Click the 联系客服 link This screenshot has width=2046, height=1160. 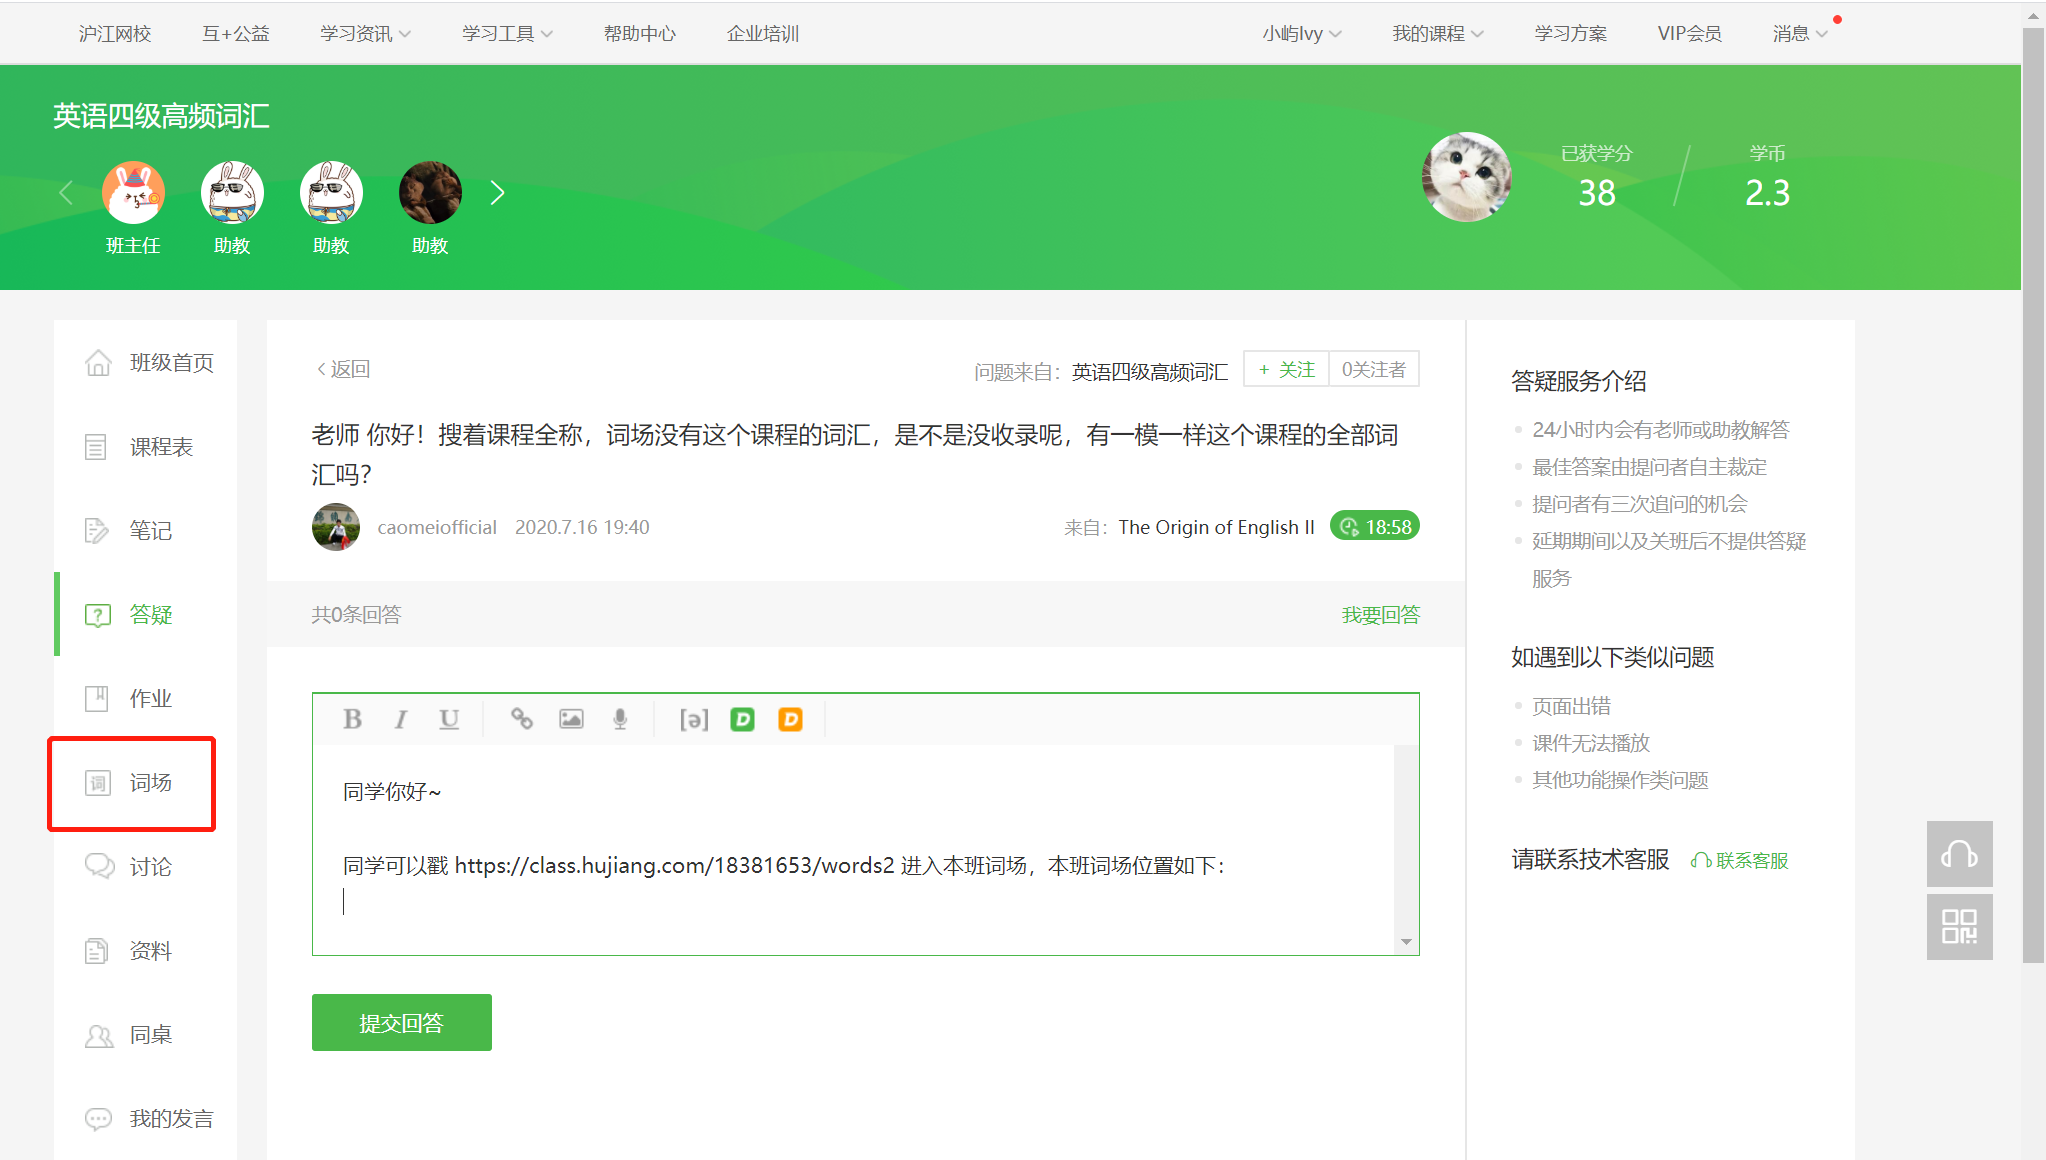click(x=1740, y=860)
